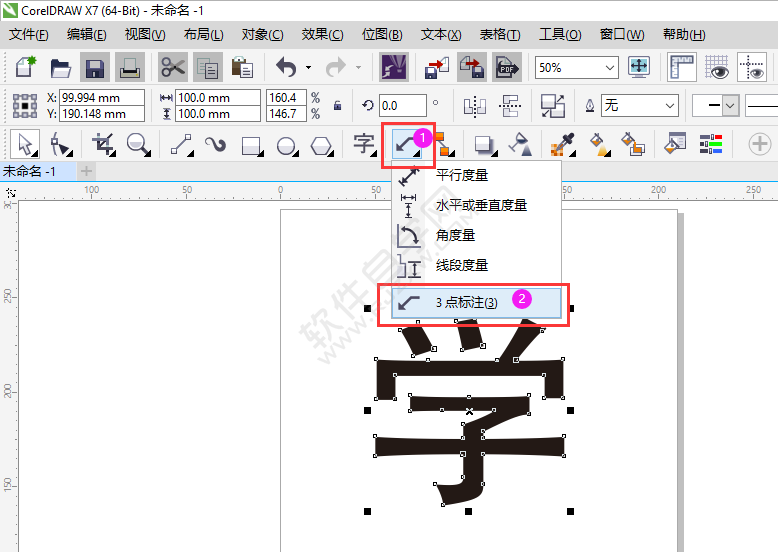This screenshot has width=778, height=552.
Task: Edit the Y position field 190.148 mm
Action: click(102, 114)
